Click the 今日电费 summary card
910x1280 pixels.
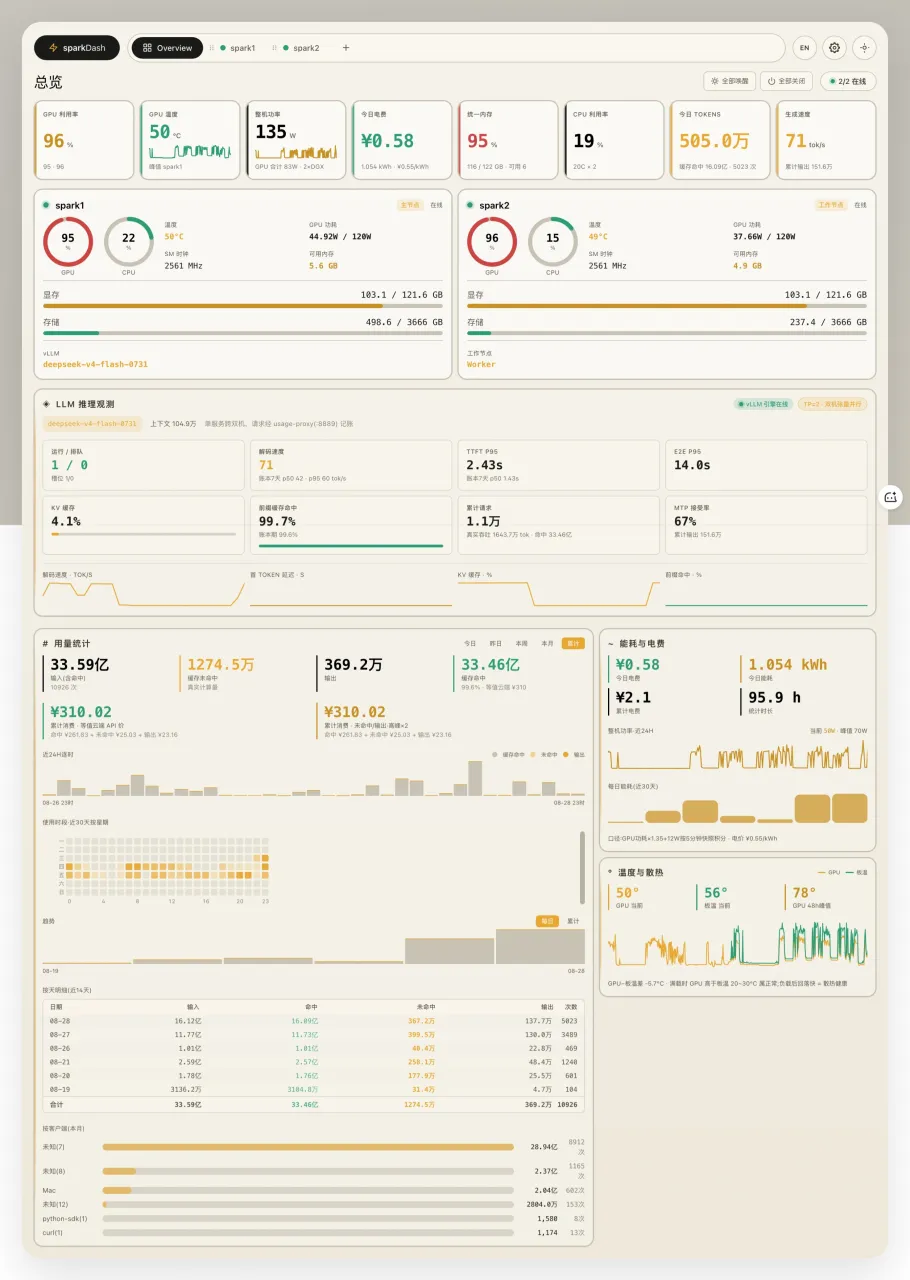point(402,139)
